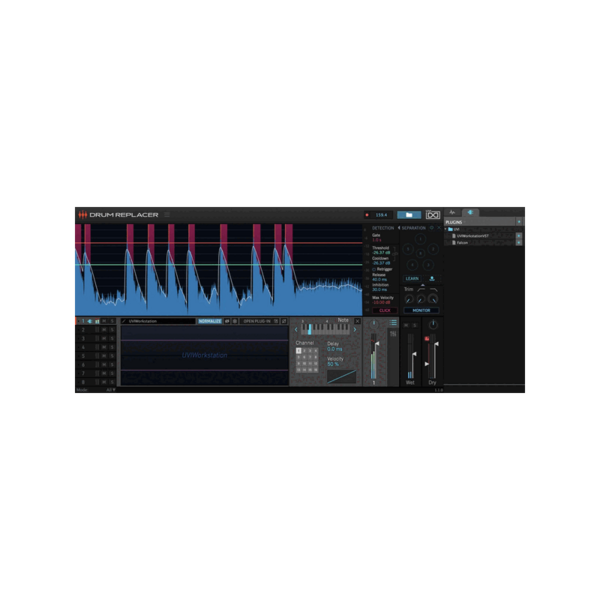
Task: Click the low-pass Trim filter shape icon
Action: pyautogui.click(x=434, y=290)
